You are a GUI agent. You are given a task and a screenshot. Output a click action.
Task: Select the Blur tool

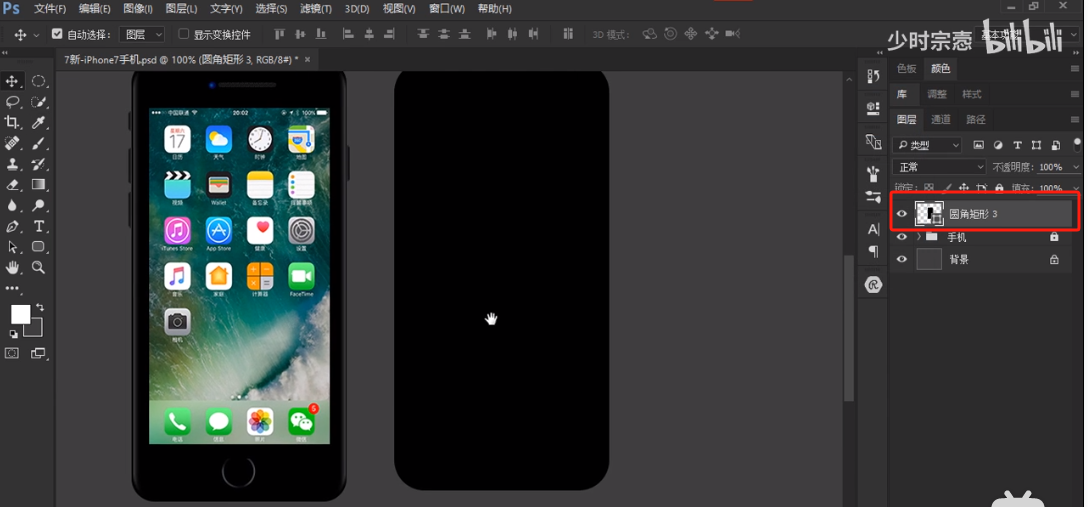click(12, 205)
